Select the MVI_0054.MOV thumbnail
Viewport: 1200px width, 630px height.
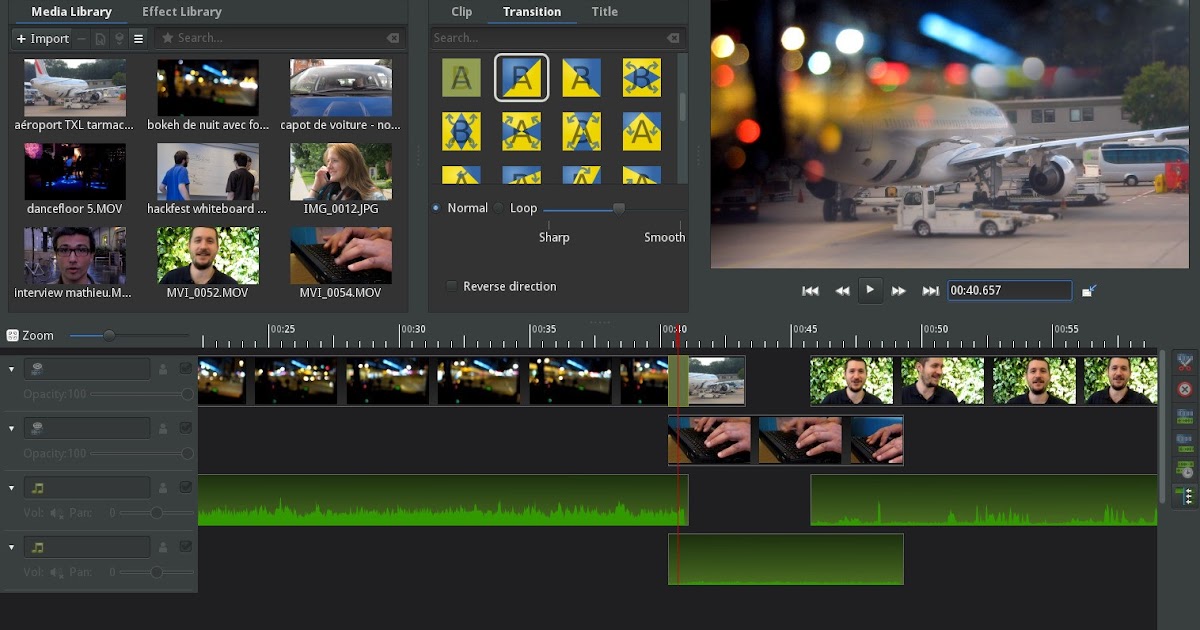(x=341, y=256)
